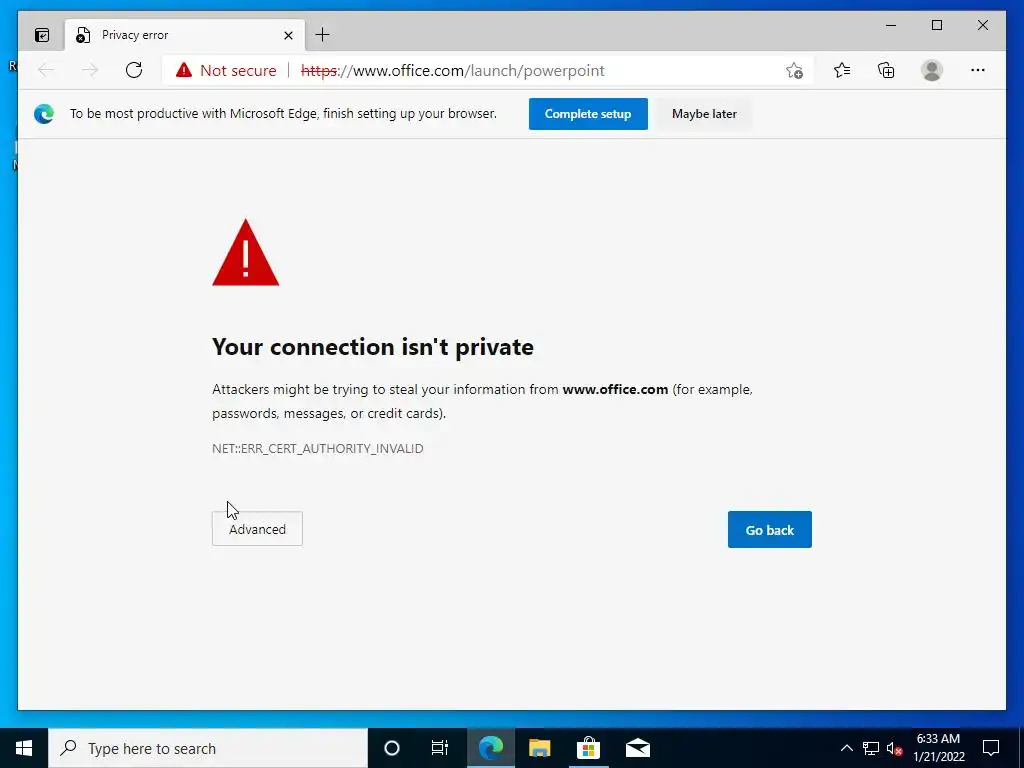Image resolution: width=1024 pixels, height=768 pixels.
Task: Click the taskbar search box
Action: (208, 748)
